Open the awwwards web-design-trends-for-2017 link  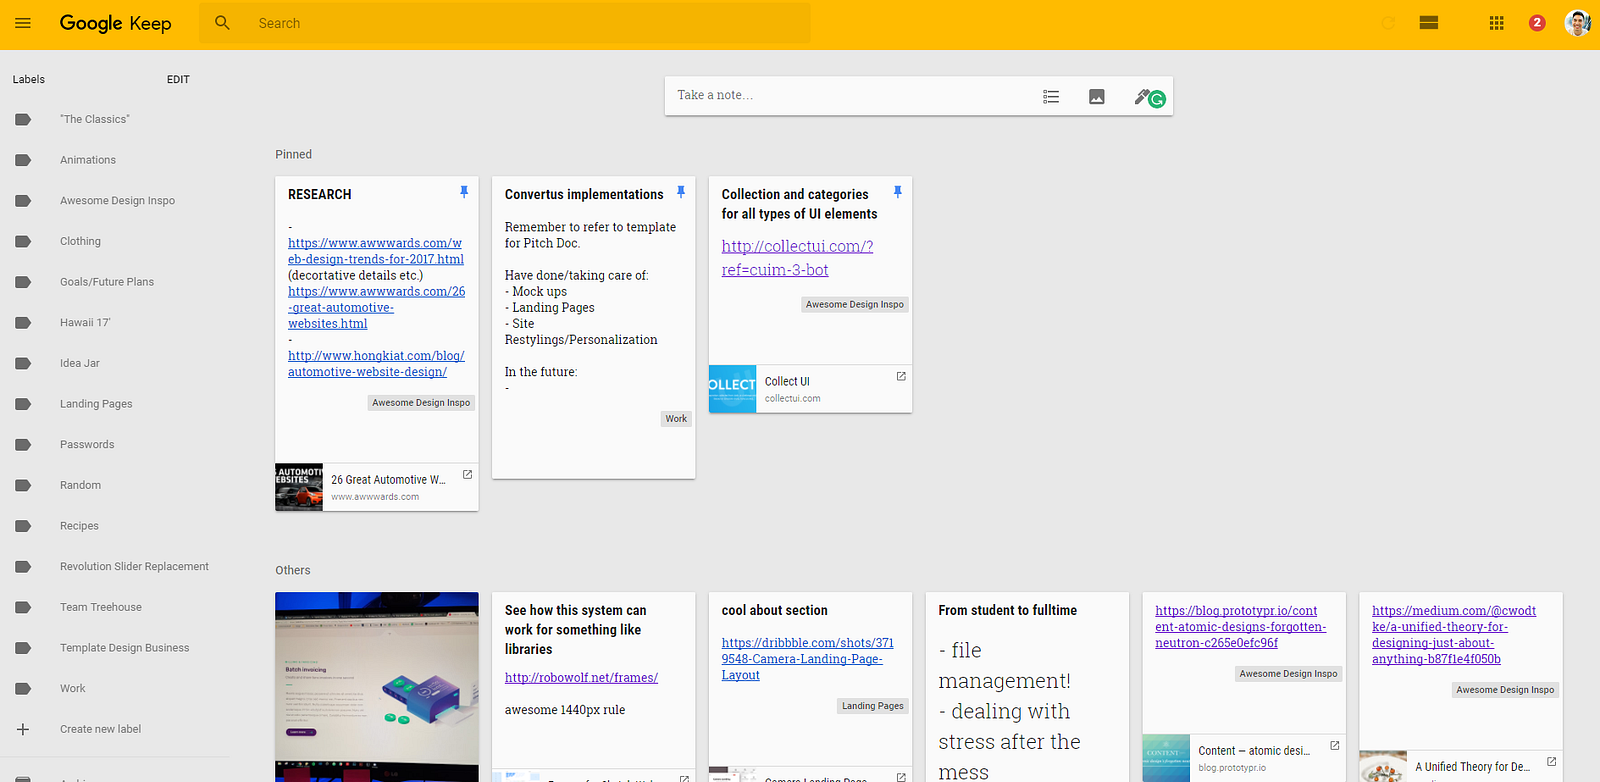click(376, 251)
